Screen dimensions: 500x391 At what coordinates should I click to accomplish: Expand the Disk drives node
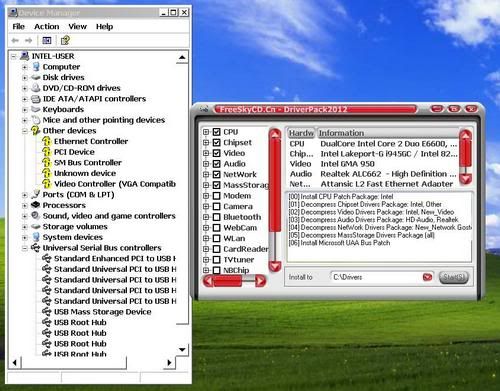point(25,78)
